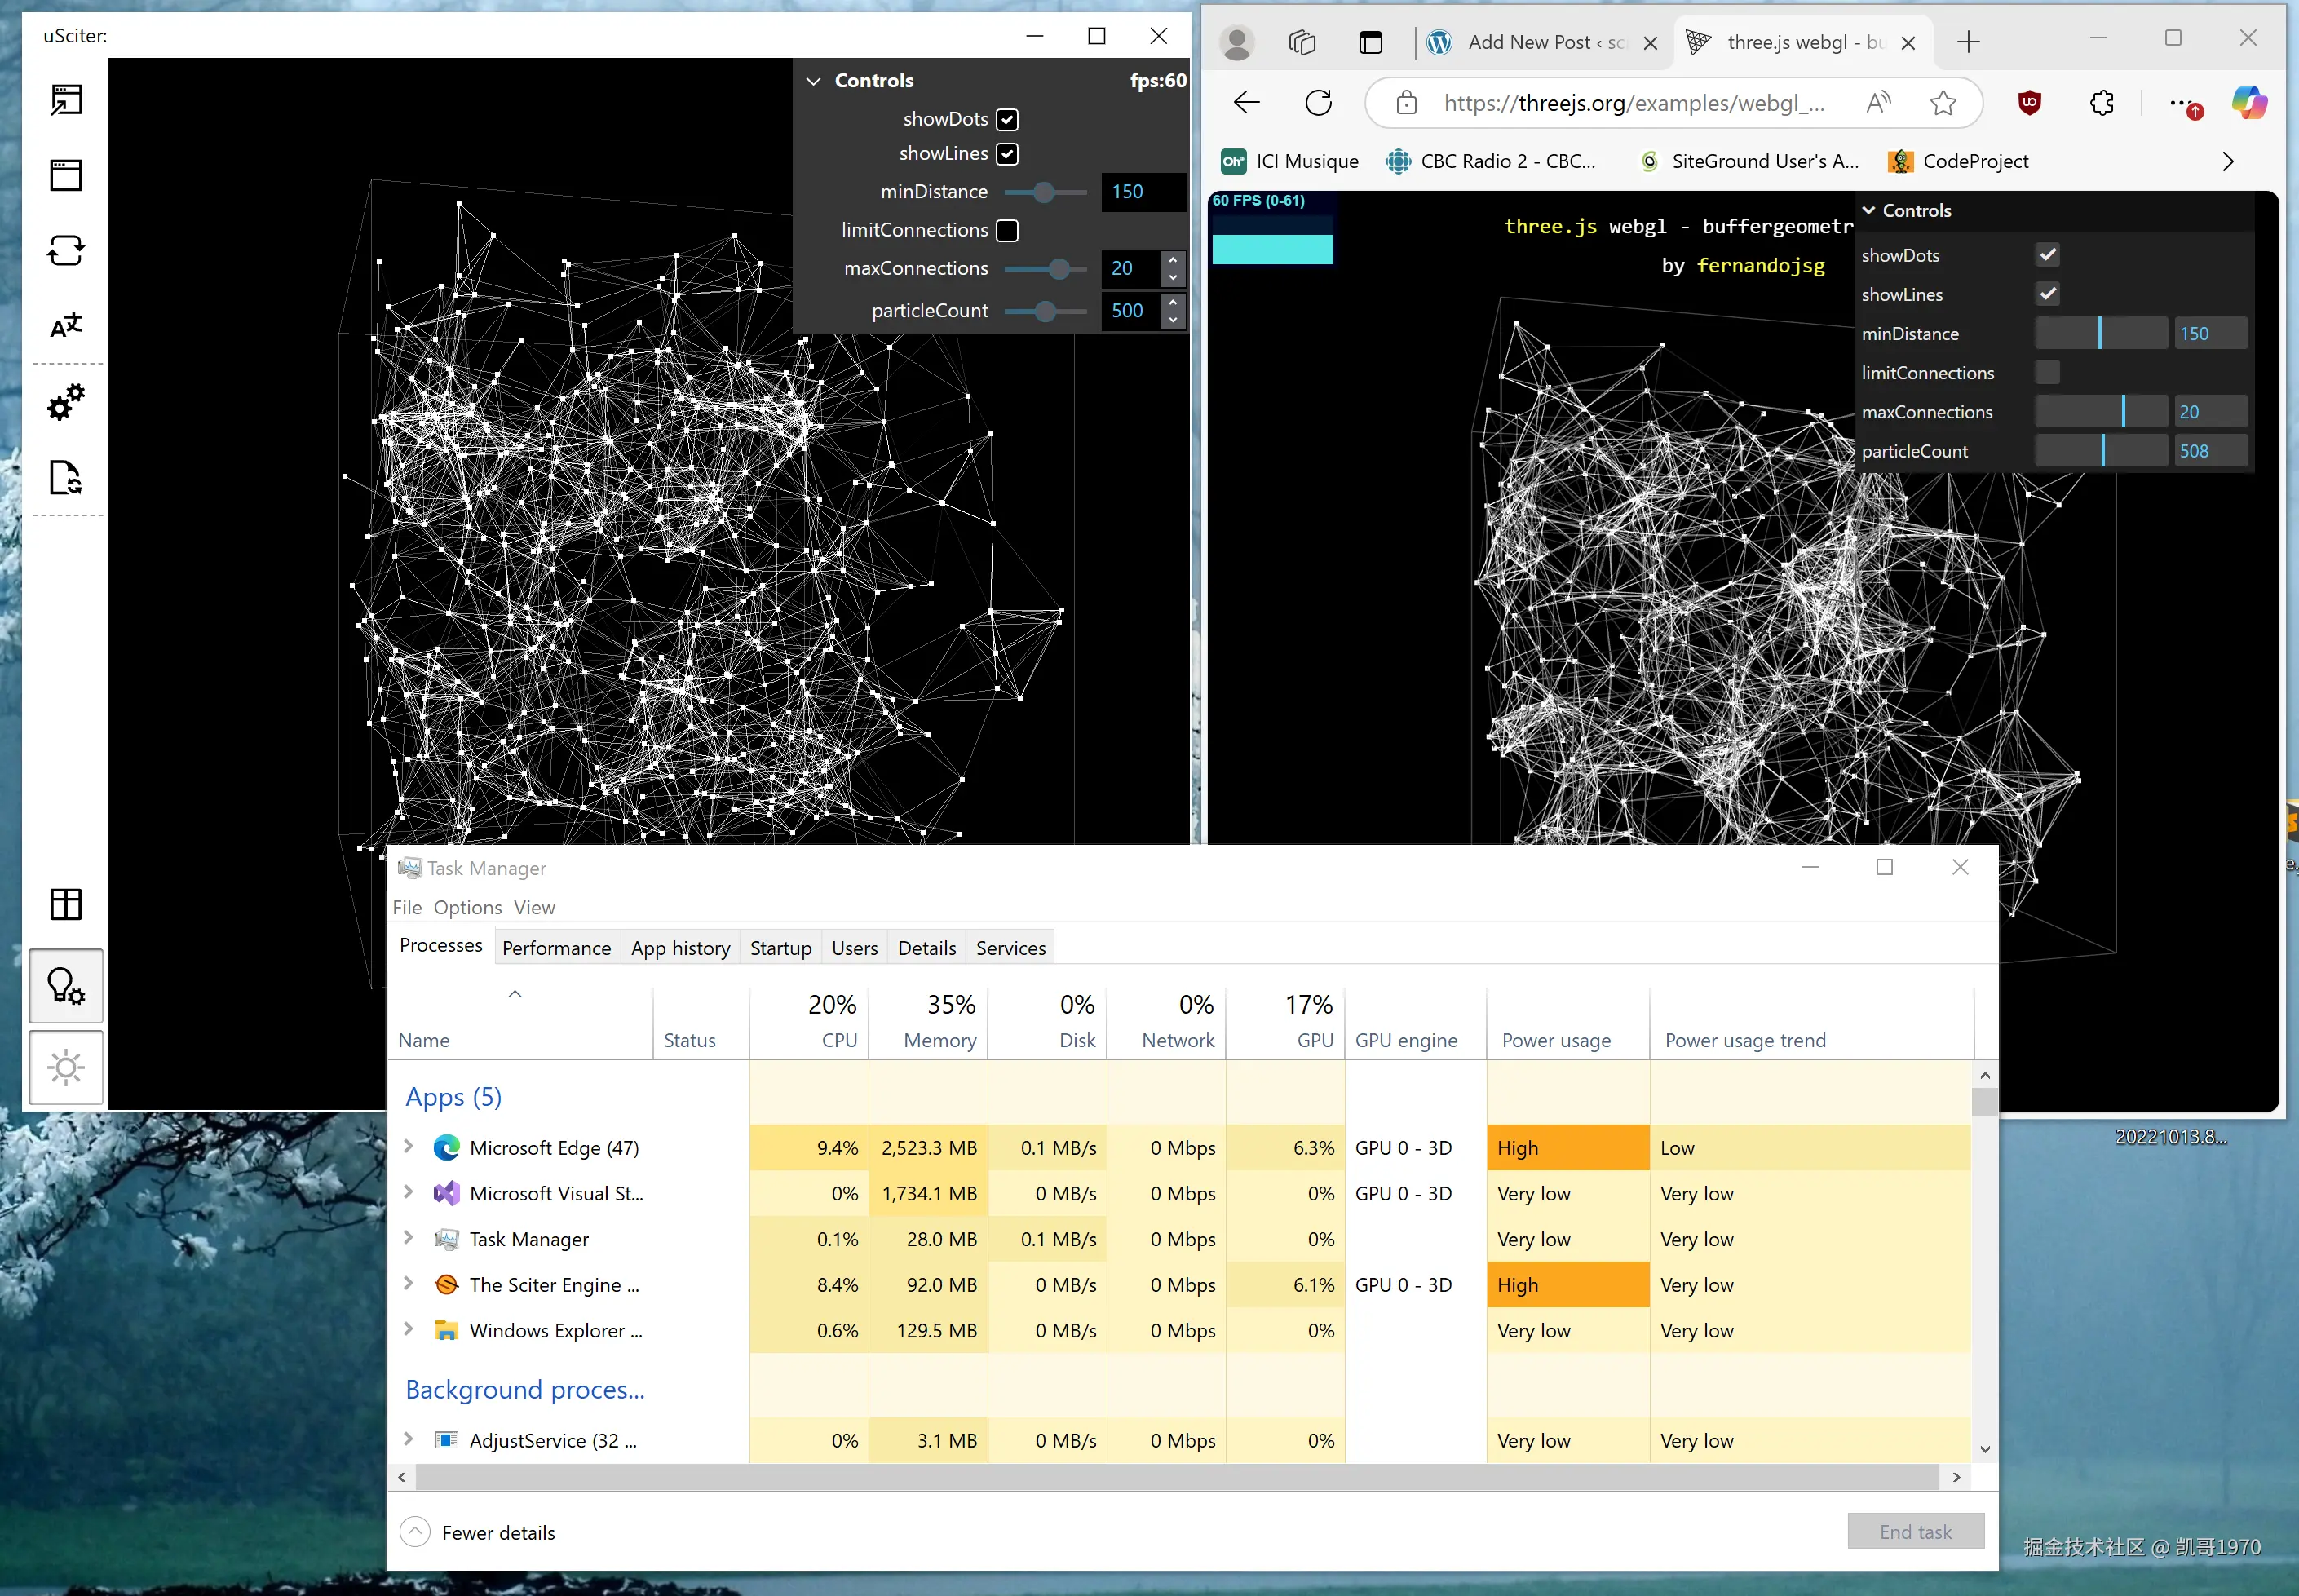Click the Copilot icon in Edge toolbar
The width and height of the screenshot is (2299, 1596).
click(2248, 103)
